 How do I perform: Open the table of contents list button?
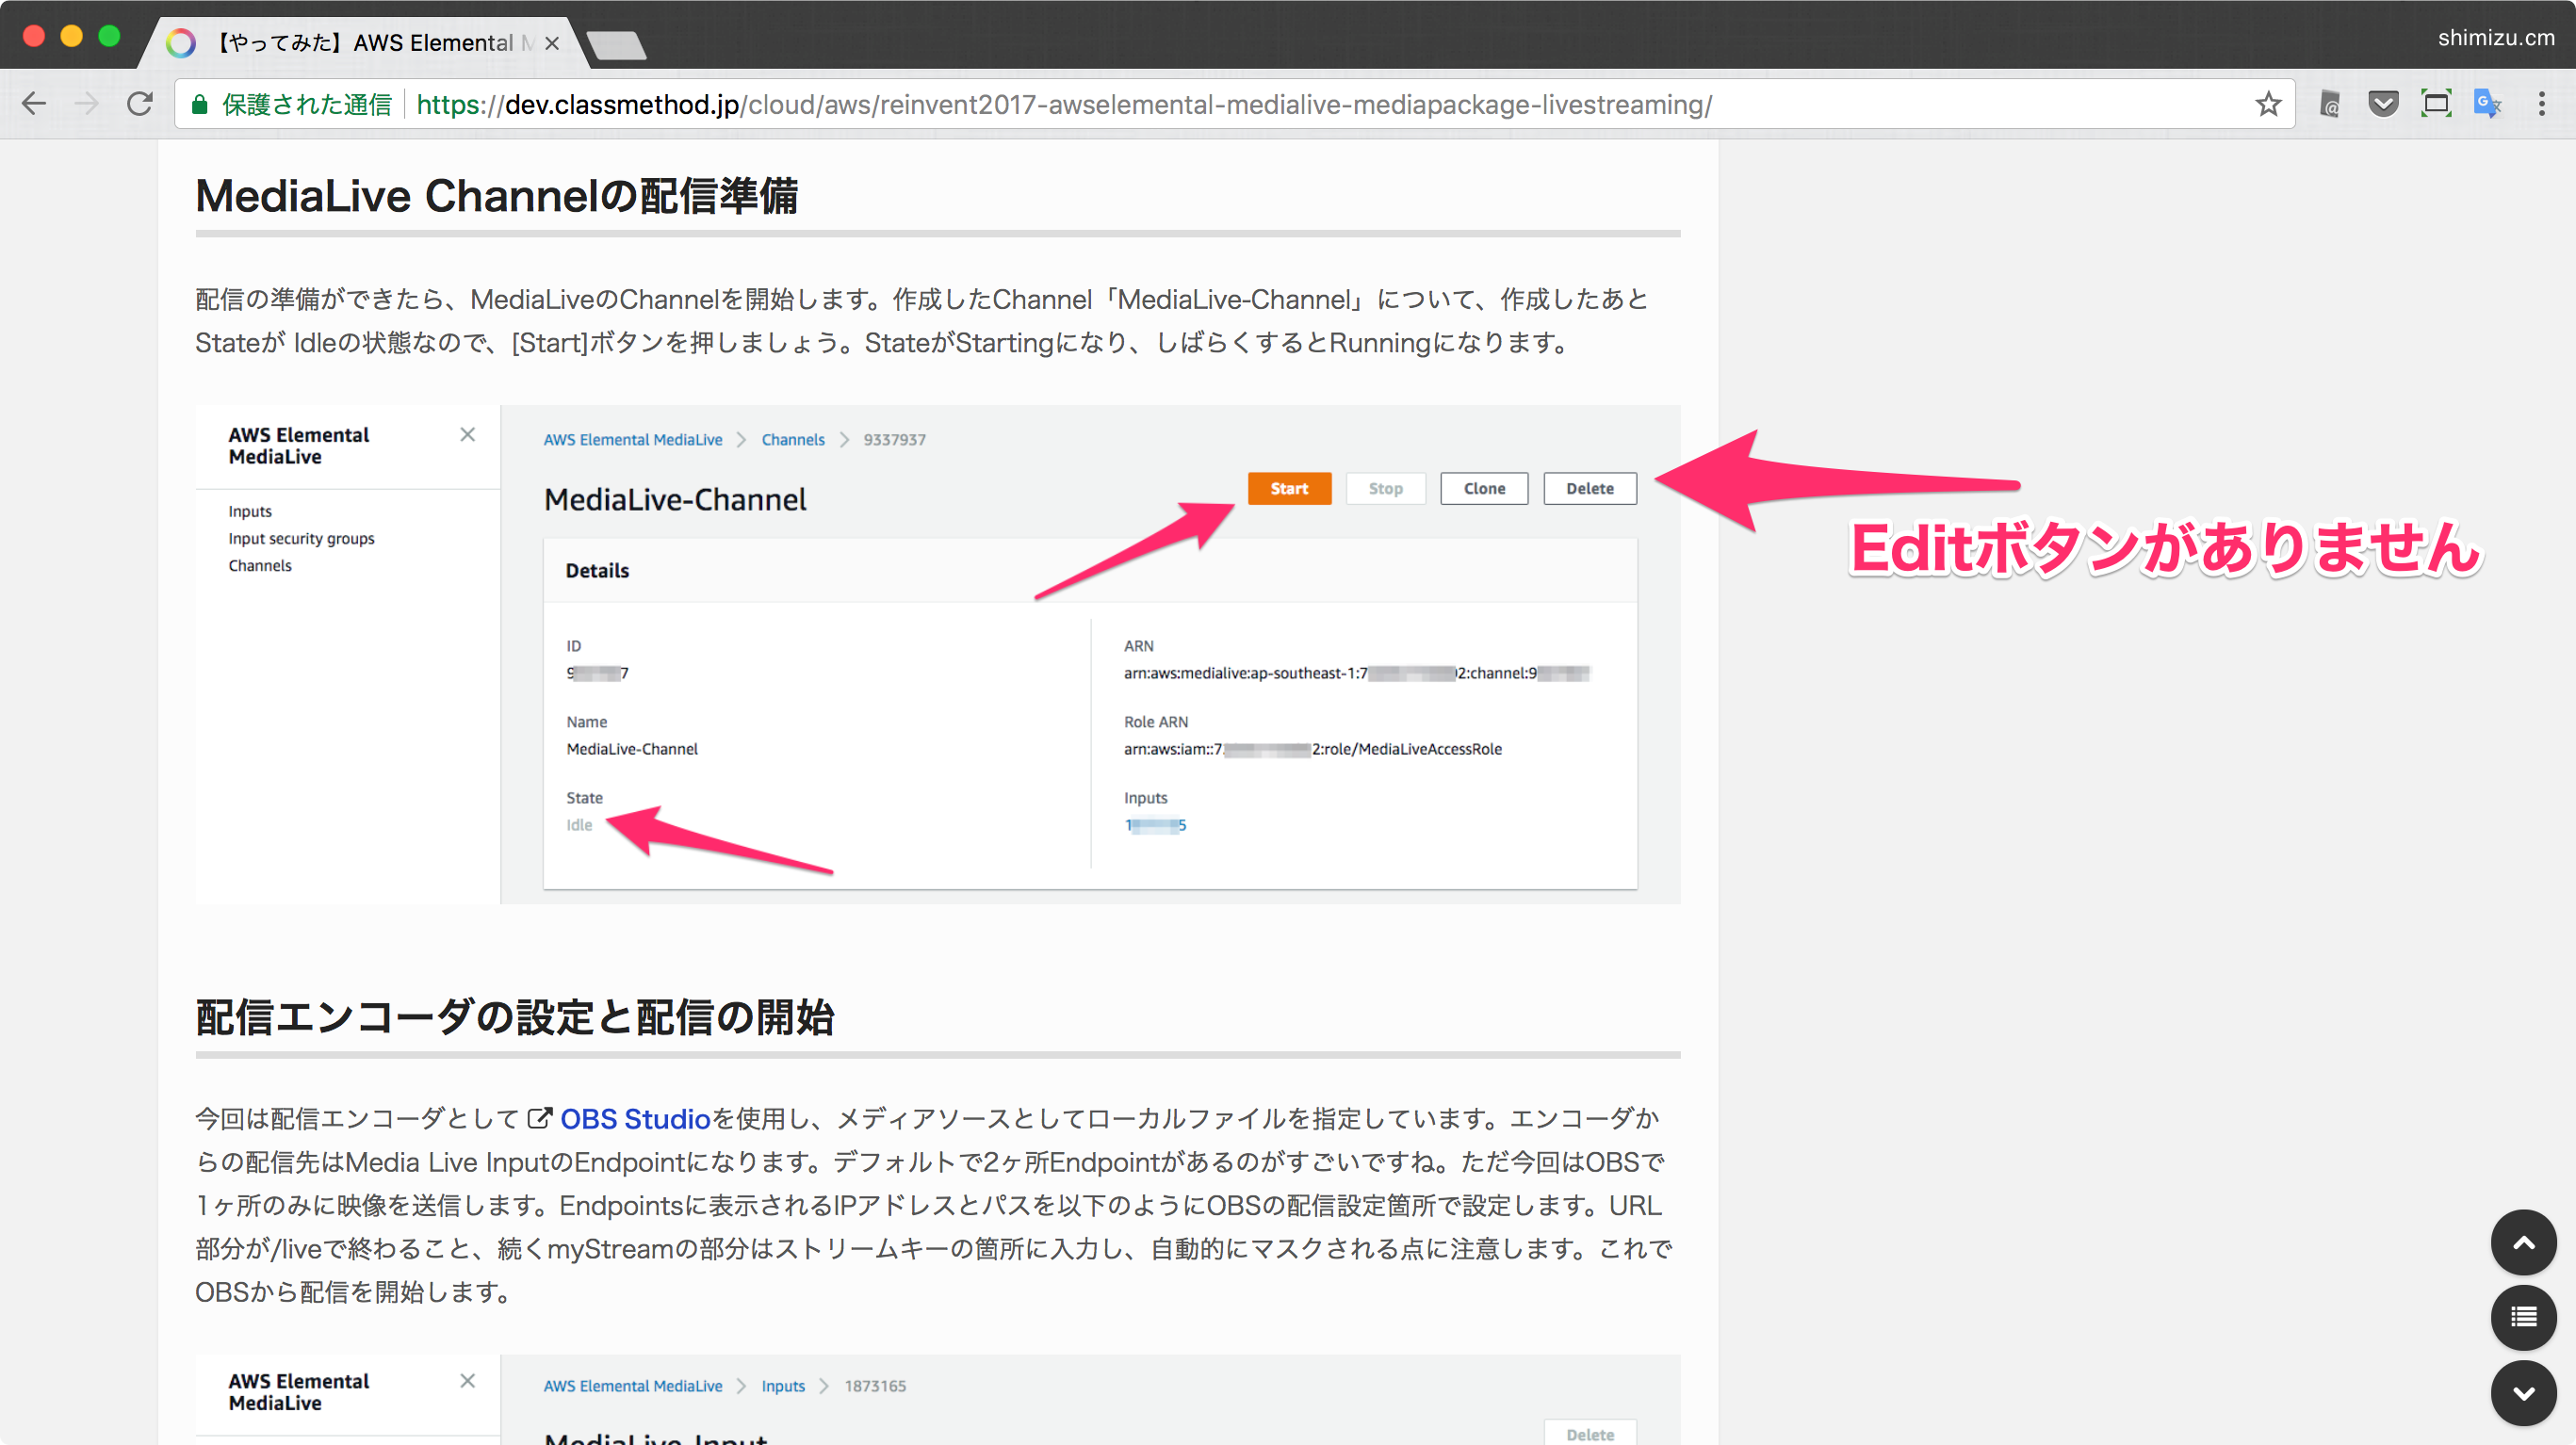[2523, 1317]
